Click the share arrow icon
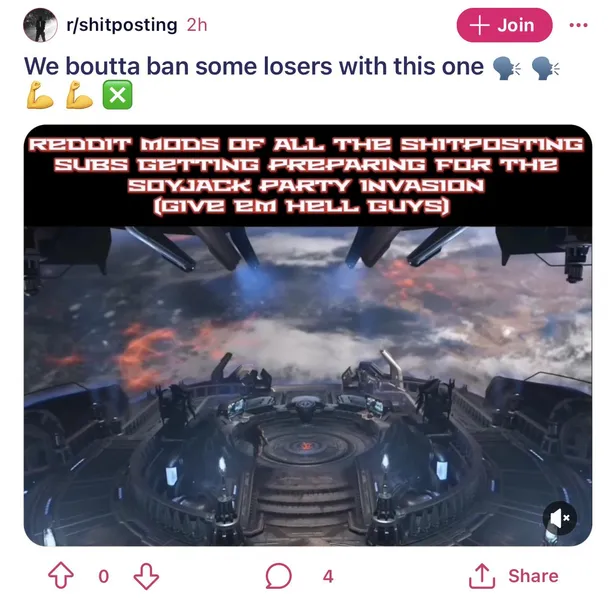The image size is (616, 600). pos(482,576)
